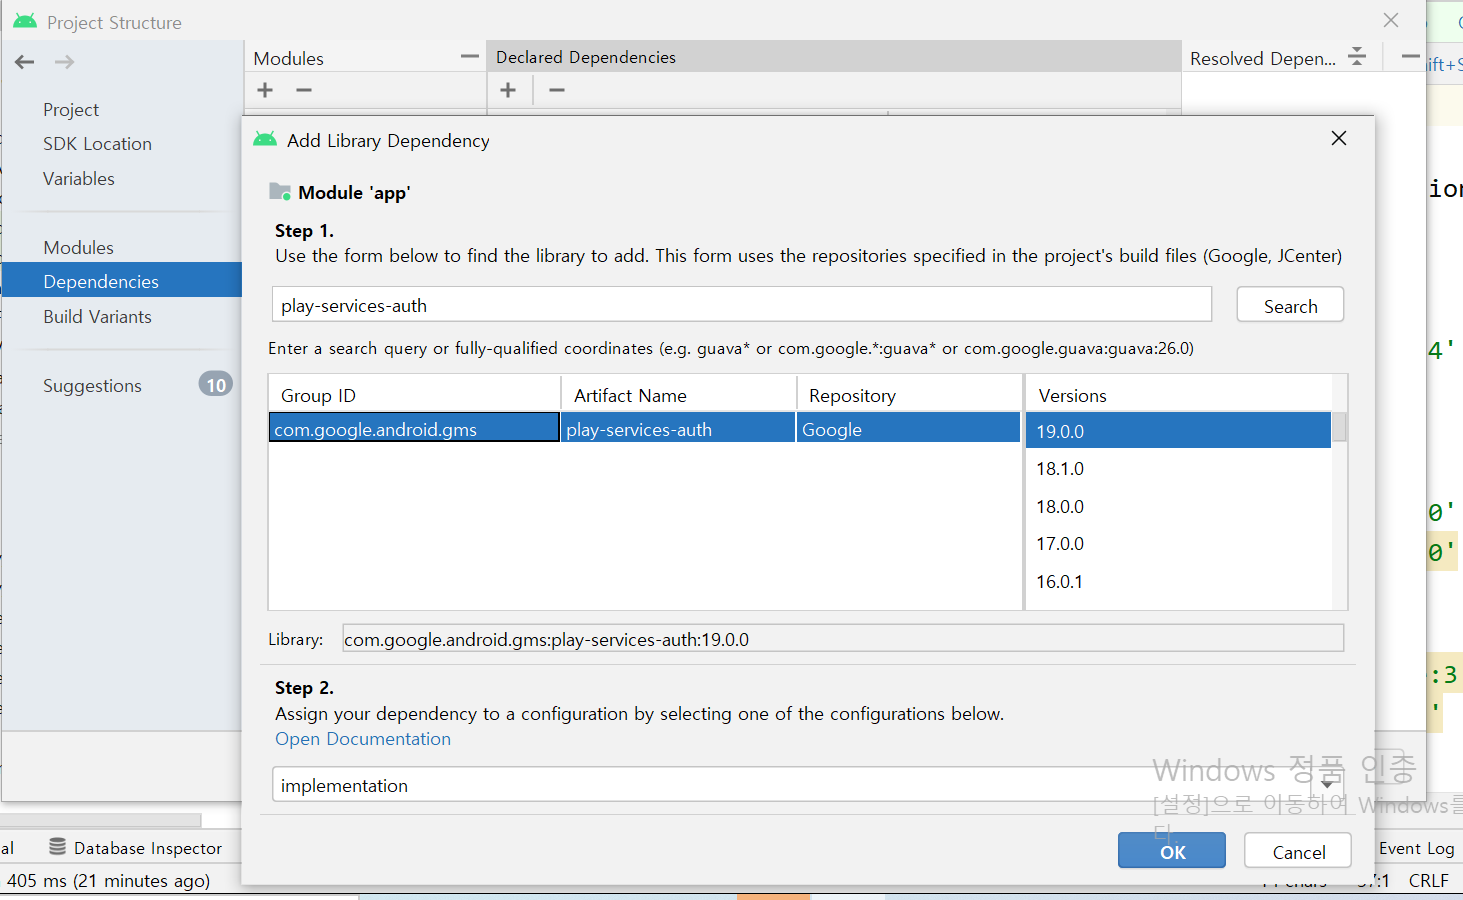Select version 18.0.0

click(1178, 507)
